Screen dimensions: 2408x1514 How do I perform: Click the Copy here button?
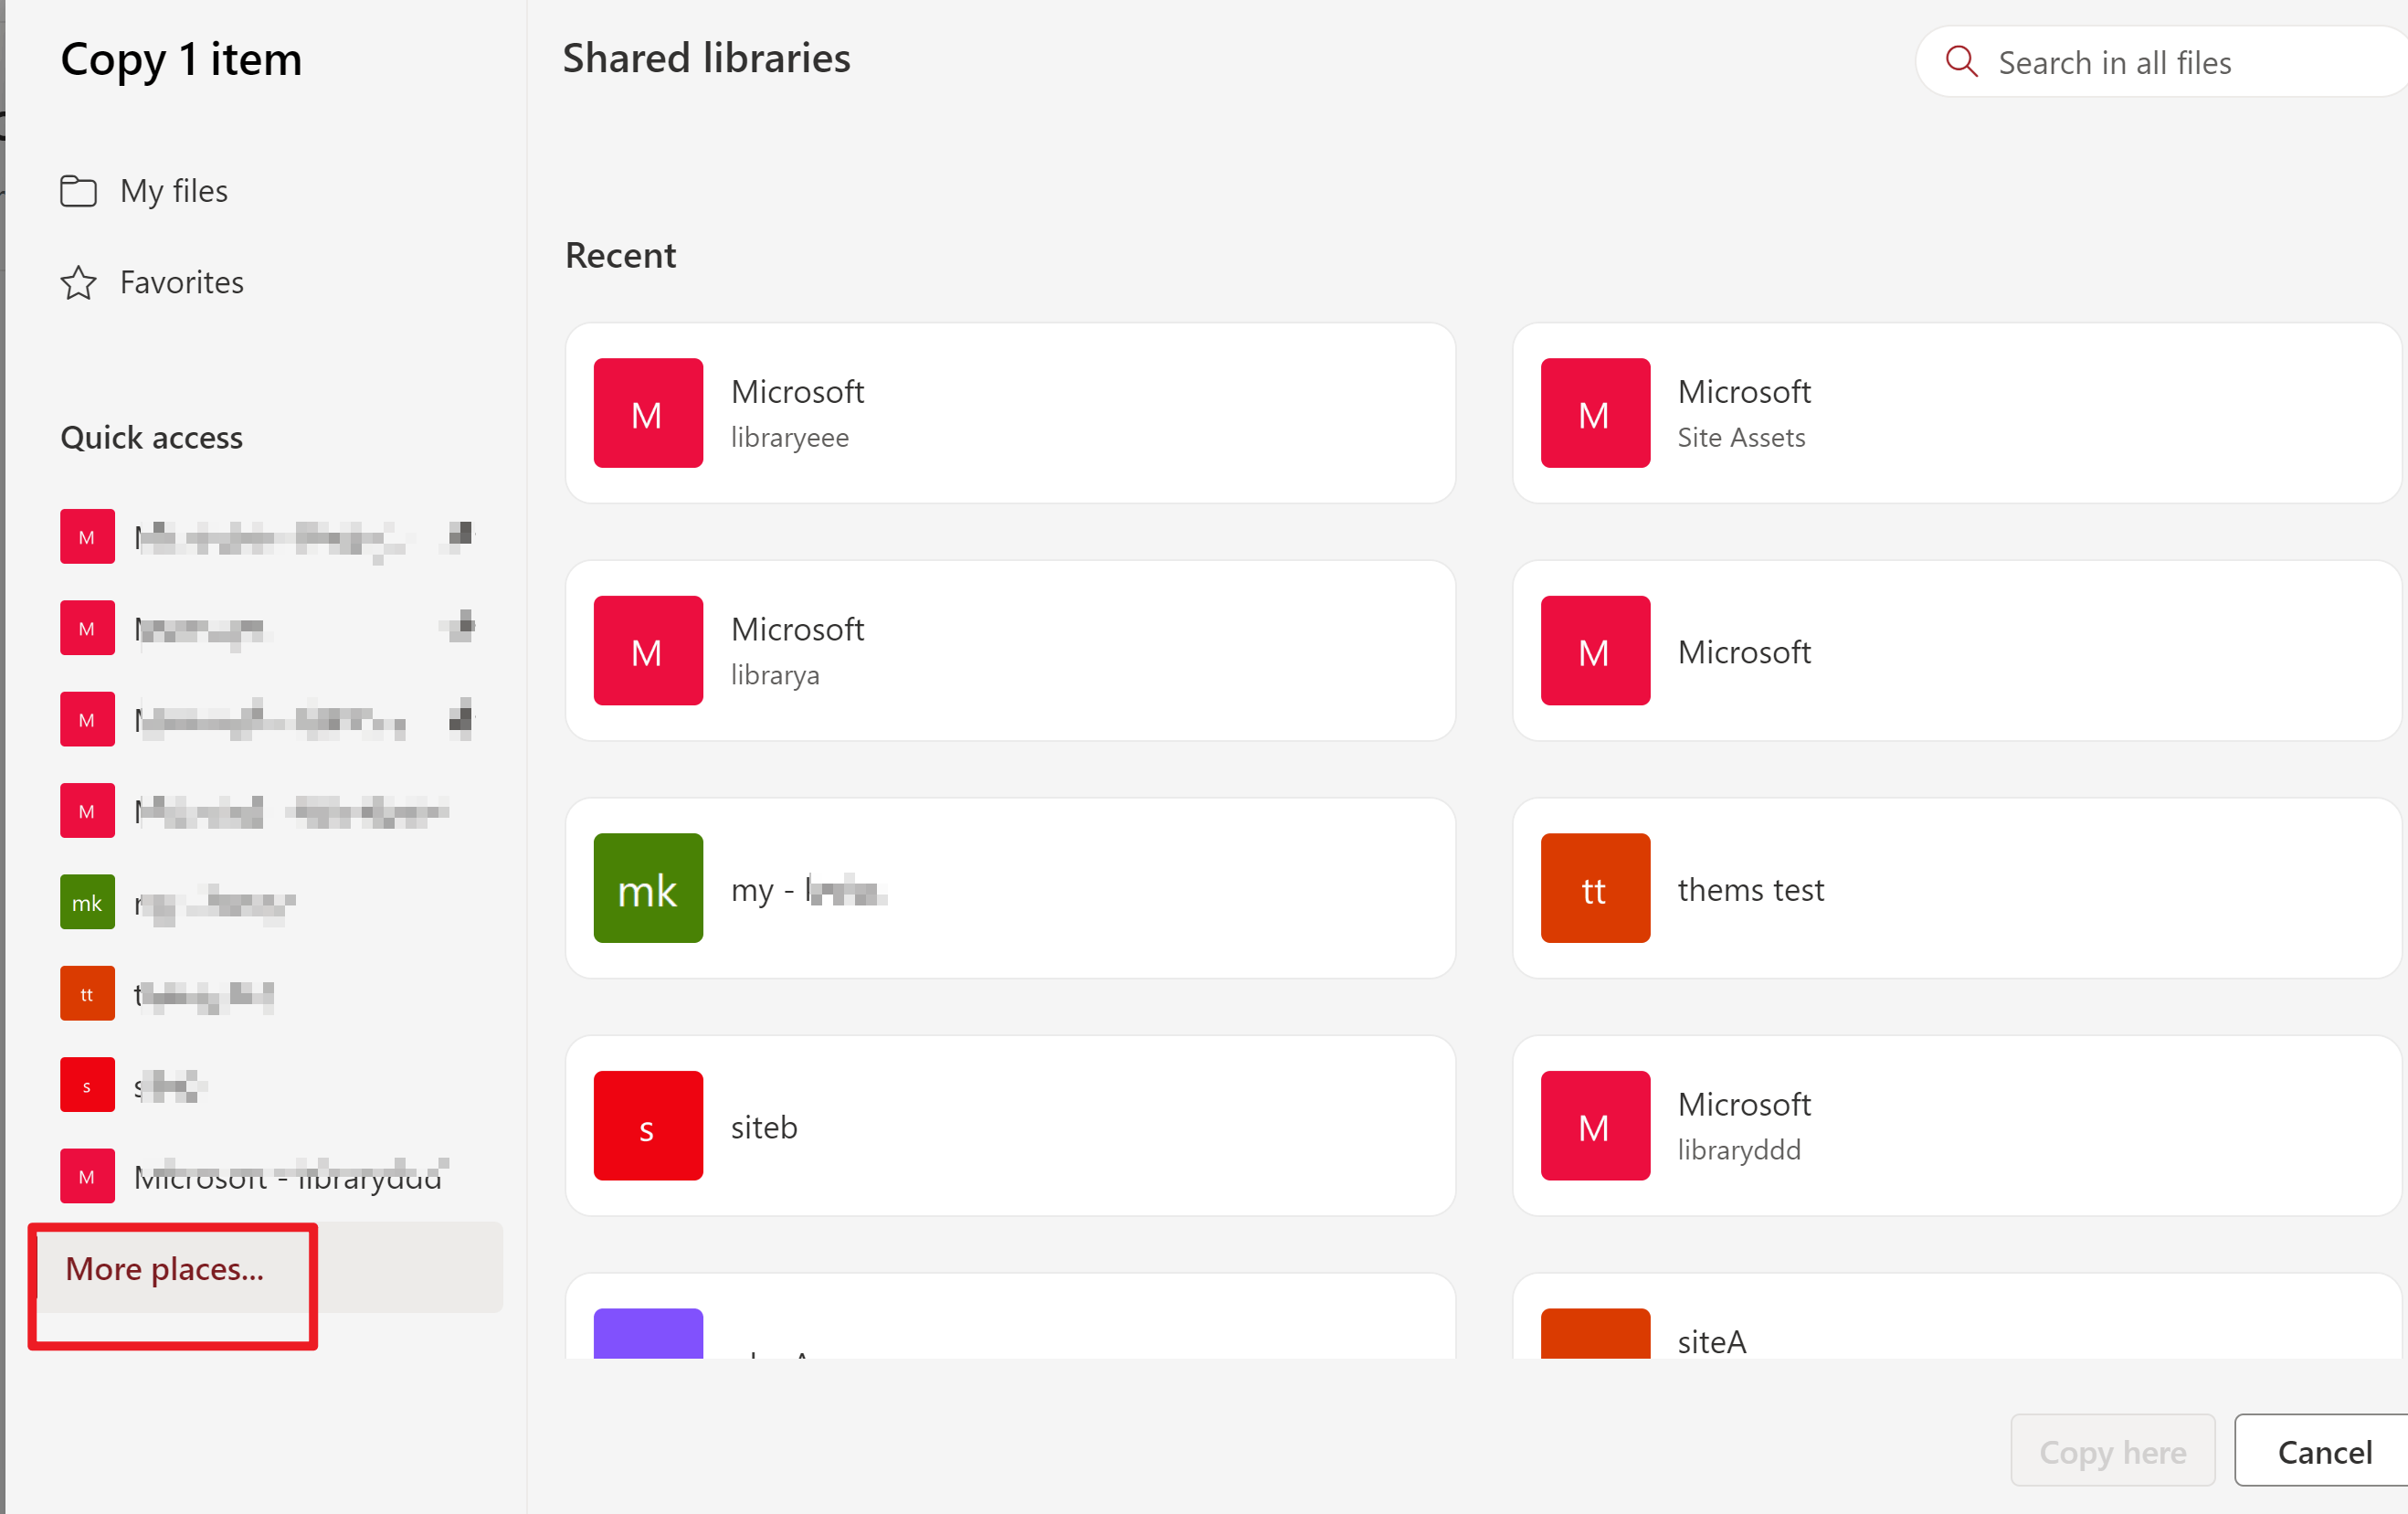(2112, 1451)
